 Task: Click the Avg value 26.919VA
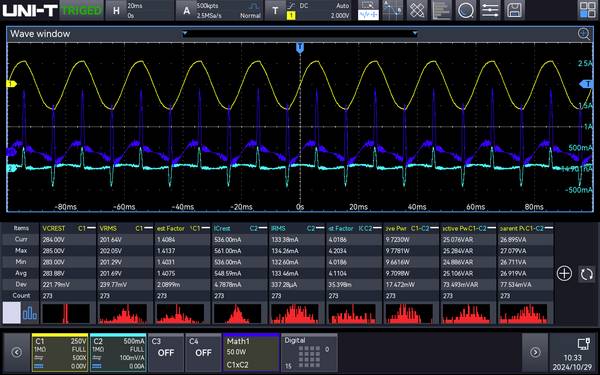tap(513, 274)
